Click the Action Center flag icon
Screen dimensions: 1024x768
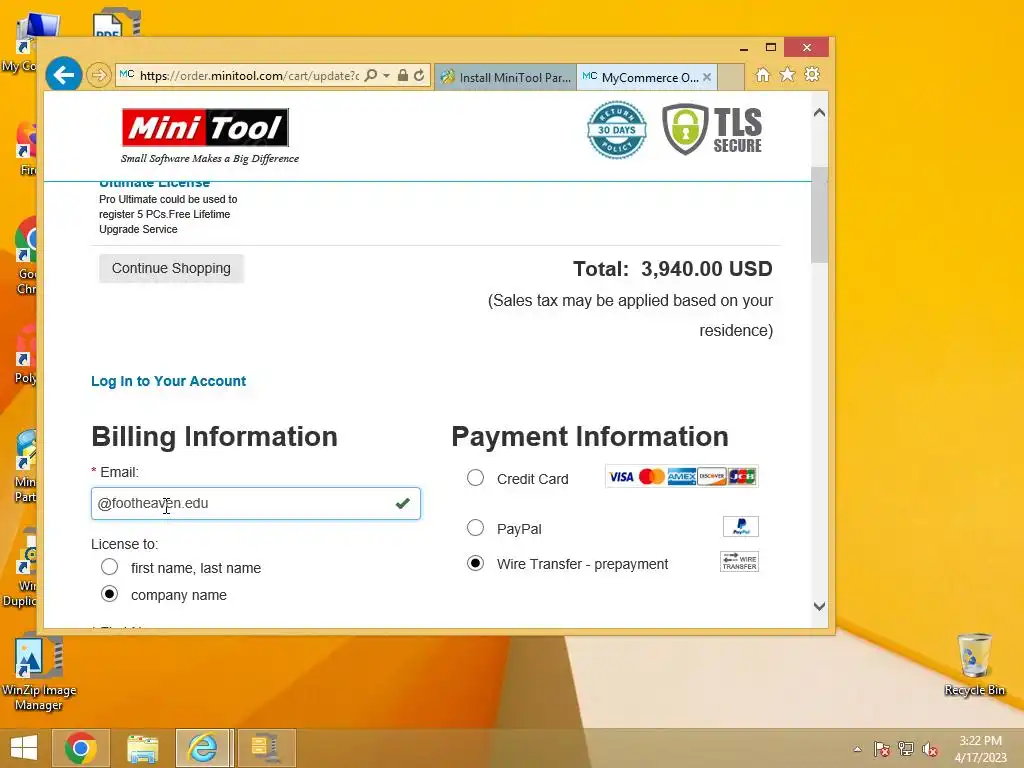[881, 749]
